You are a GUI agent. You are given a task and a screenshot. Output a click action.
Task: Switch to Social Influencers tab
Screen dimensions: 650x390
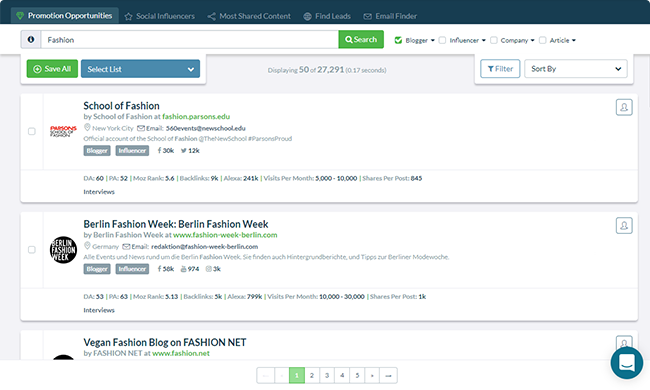160,16
